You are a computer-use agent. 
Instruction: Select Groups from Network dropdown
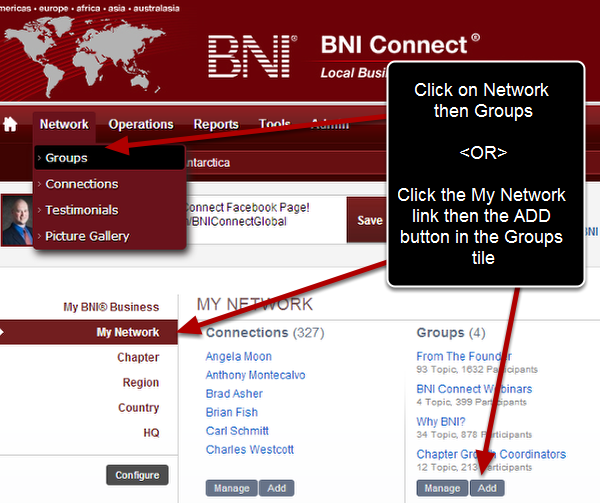coord(66,158)
